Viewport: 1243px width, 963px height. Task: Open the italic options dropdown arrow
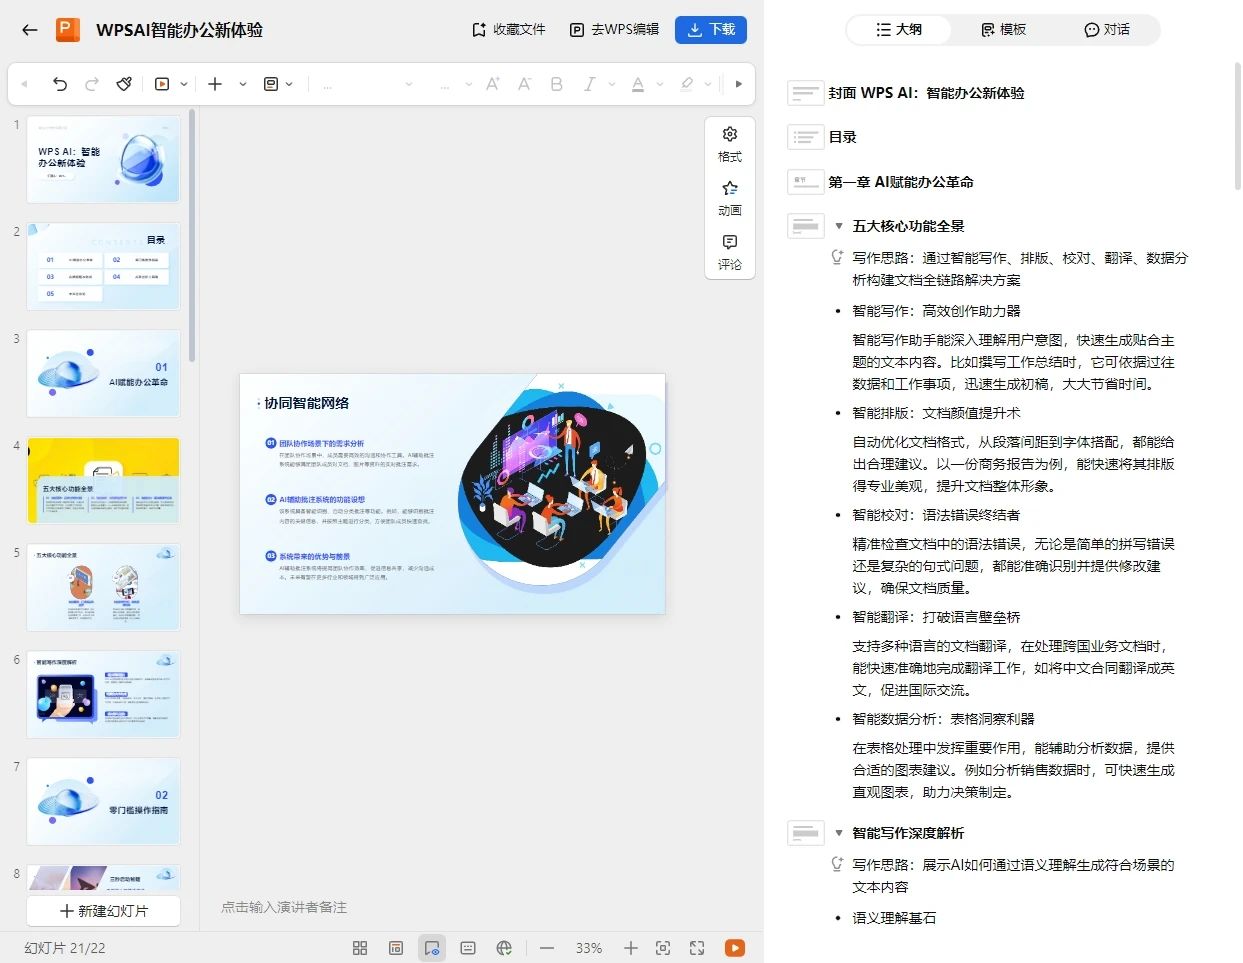coord(611,84)
